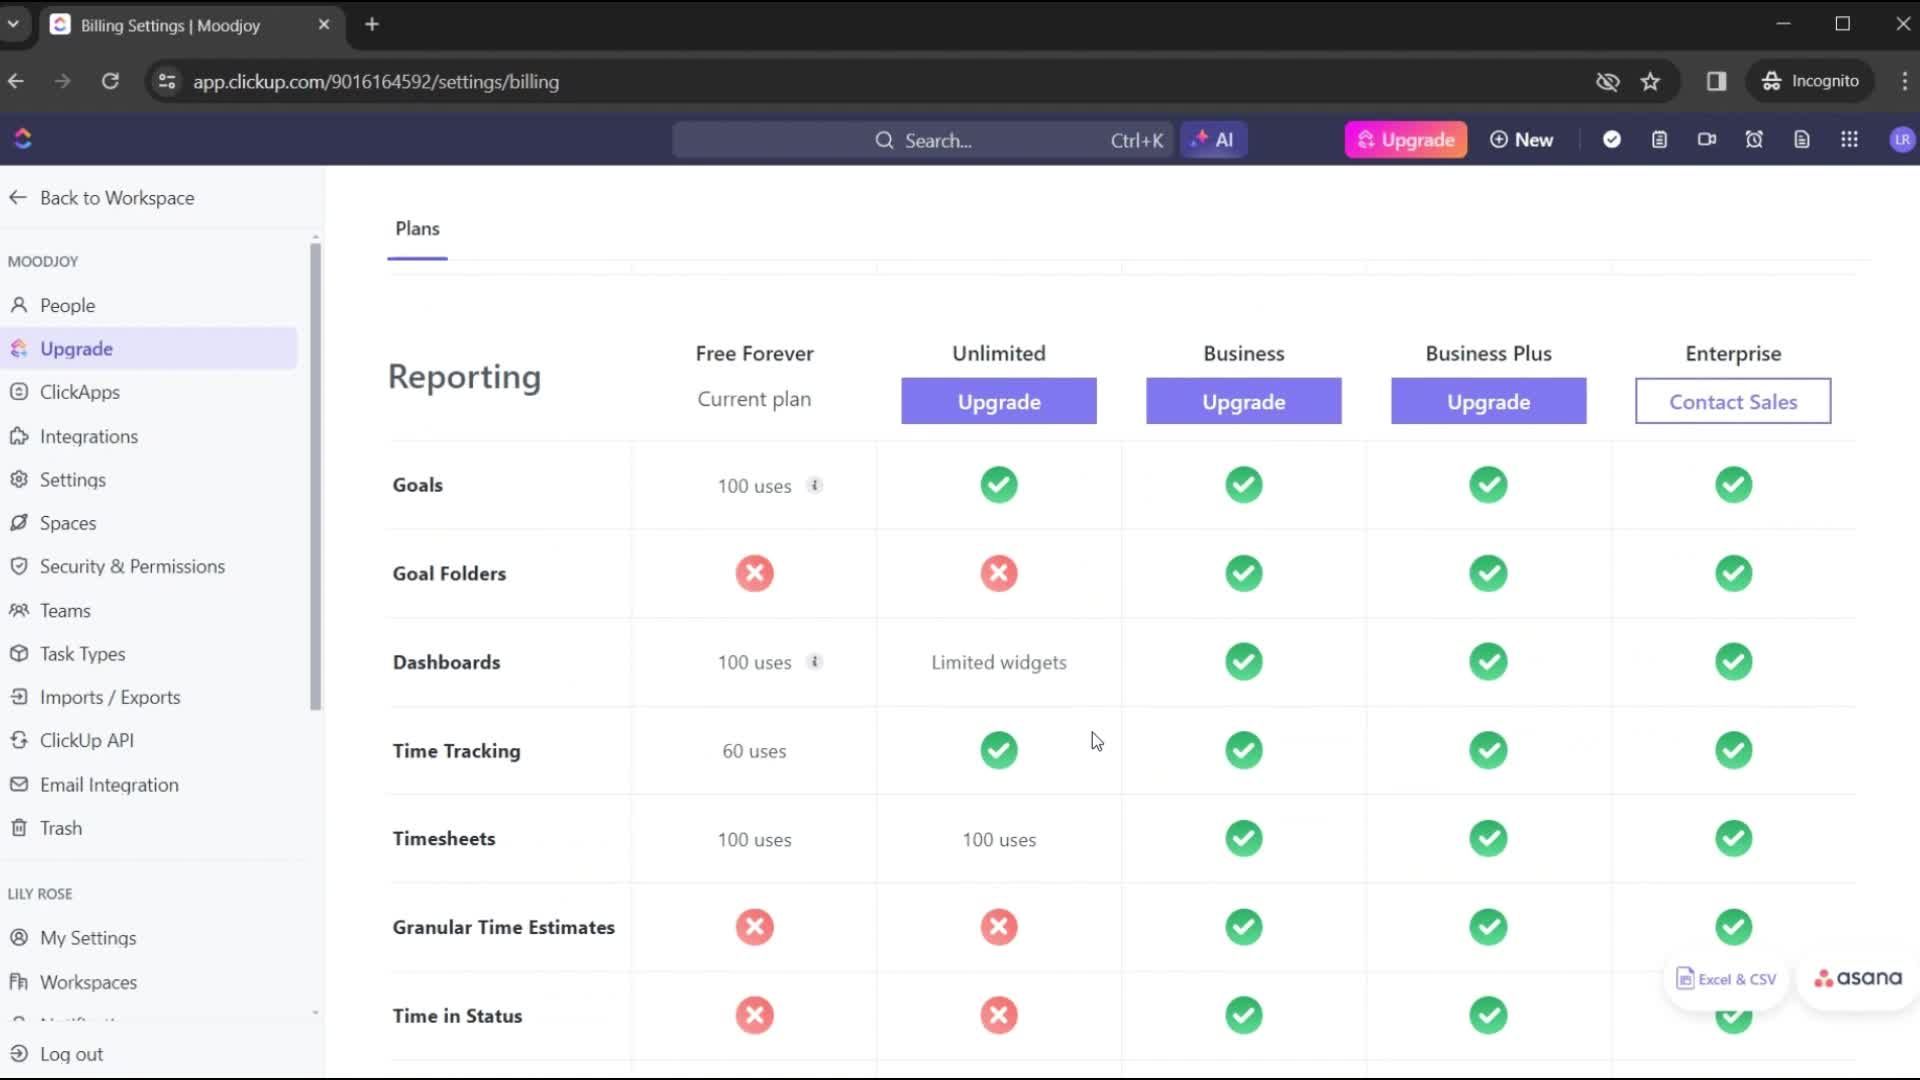This screenshot has width=1920, height=1080.
Task: Click the record clip video icon
Action: tap(1707, 140)
